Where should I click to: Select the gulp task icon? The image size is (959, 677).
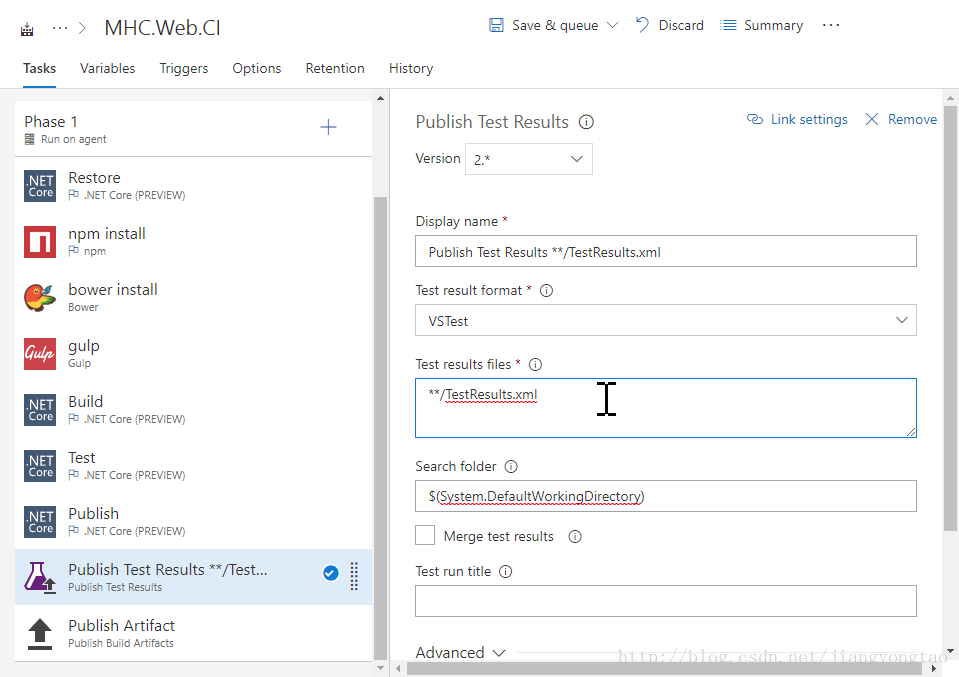[x=40, y=353]
